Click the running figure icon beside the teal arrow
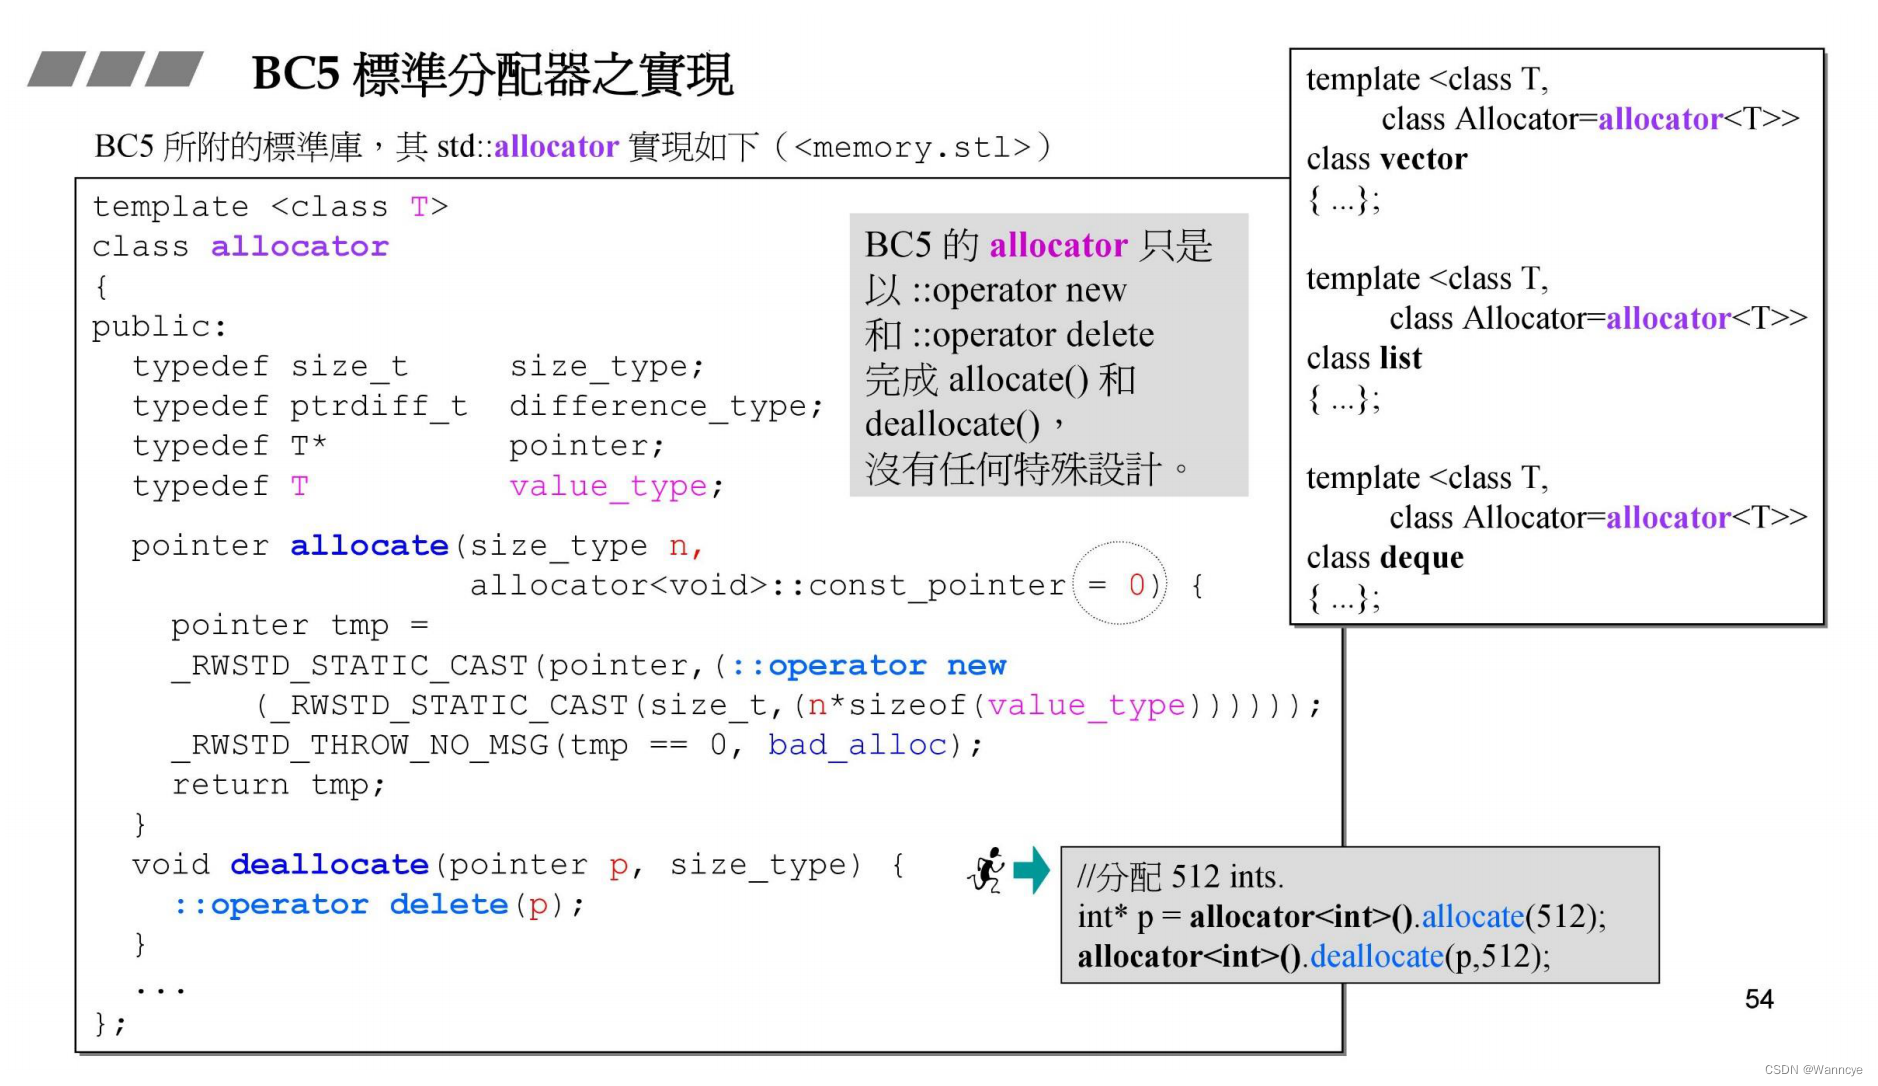 click(987, 870)
